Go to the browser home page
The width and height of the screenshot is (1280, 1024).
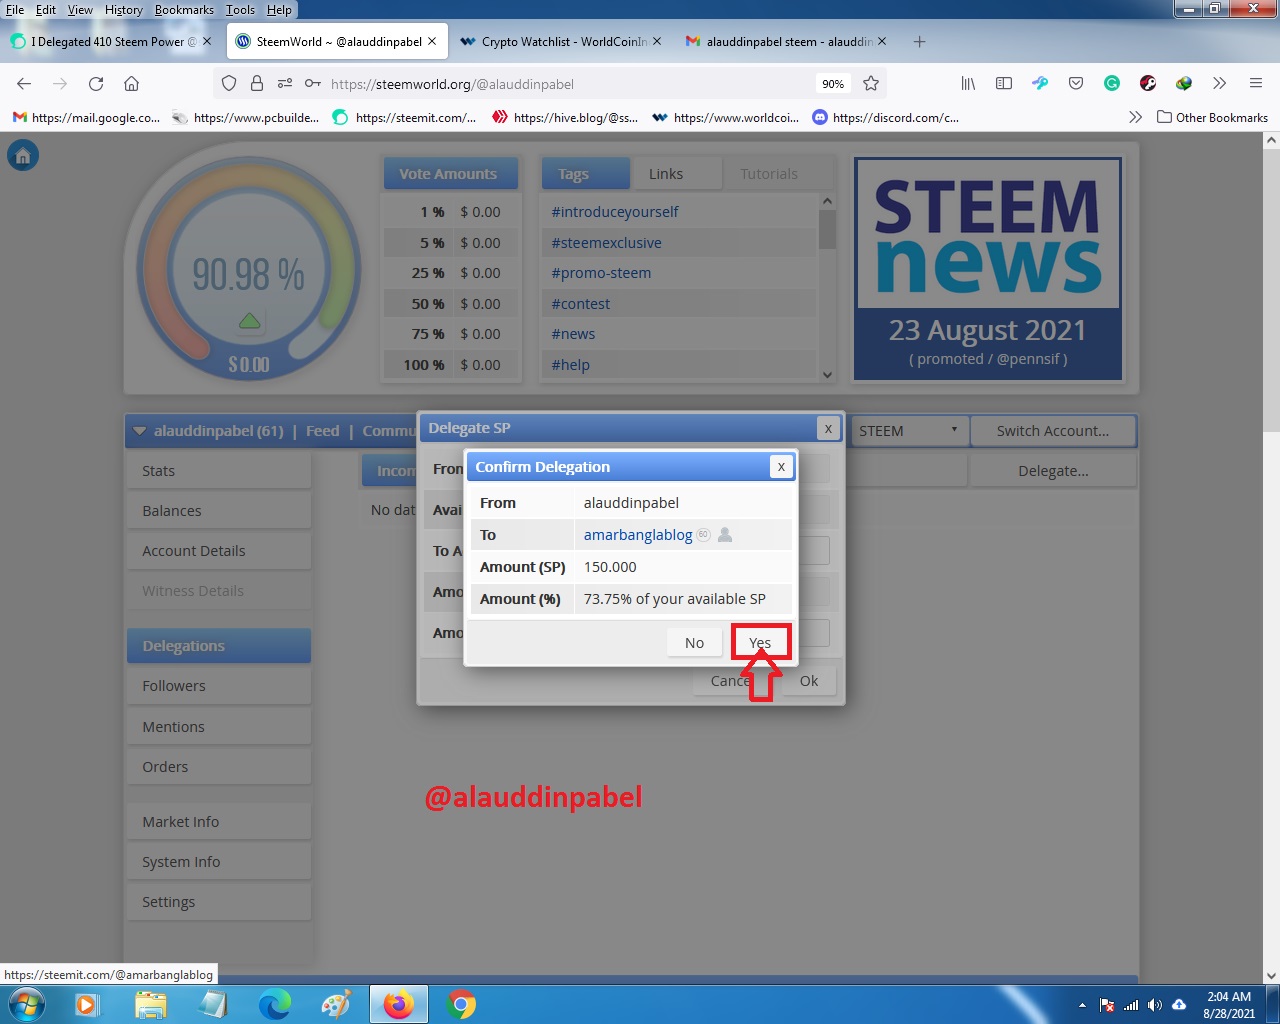coord(131,84)
